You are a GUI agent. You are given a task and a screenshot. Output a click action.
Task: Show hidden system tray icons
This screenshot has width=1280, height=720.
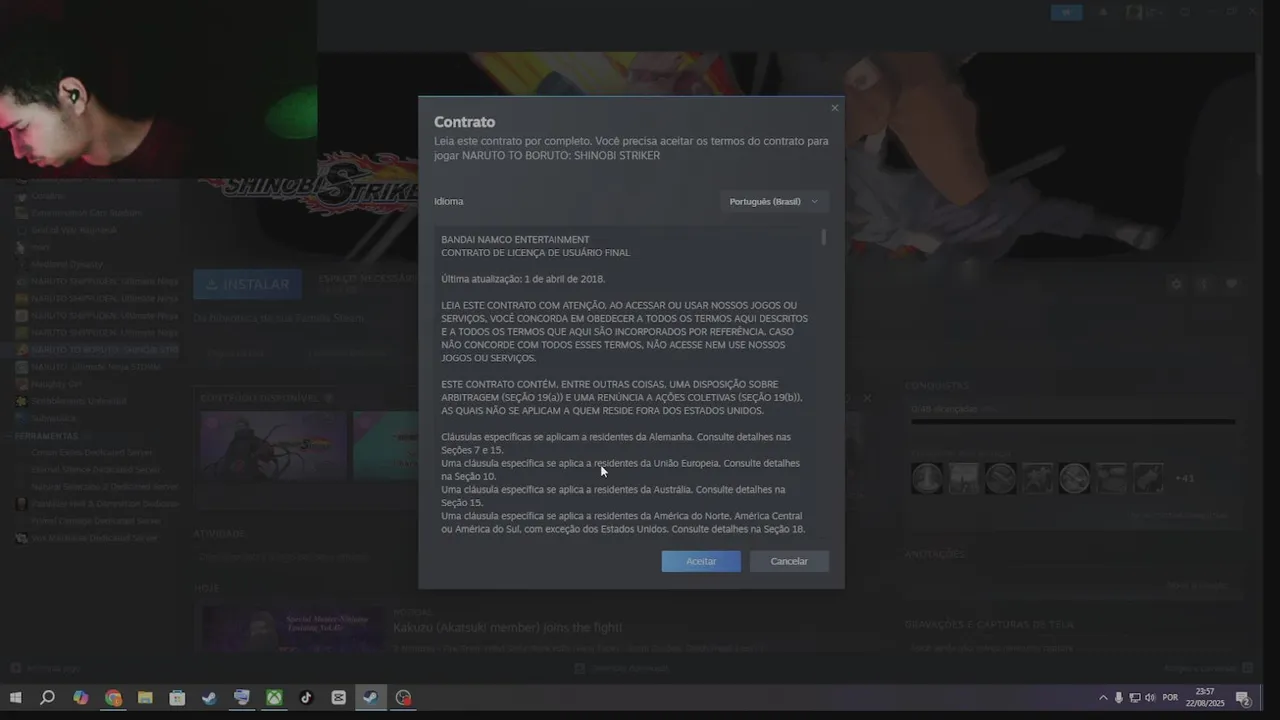(1103, 698)
